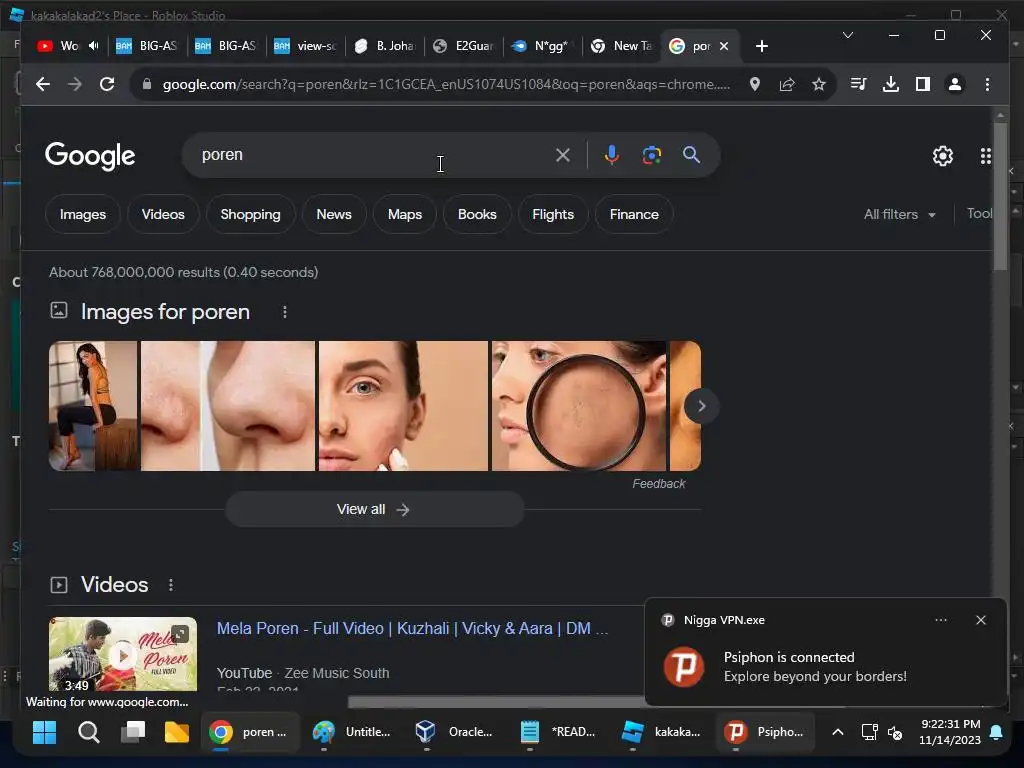
Task: Bookmark this page with the star icon
Action: coord(819,84)
